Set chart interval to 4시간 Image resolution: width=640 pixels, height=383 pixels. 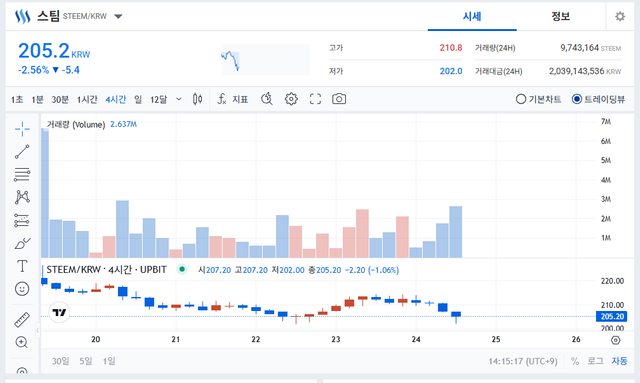pyautogui.click(x=116, y=99)
